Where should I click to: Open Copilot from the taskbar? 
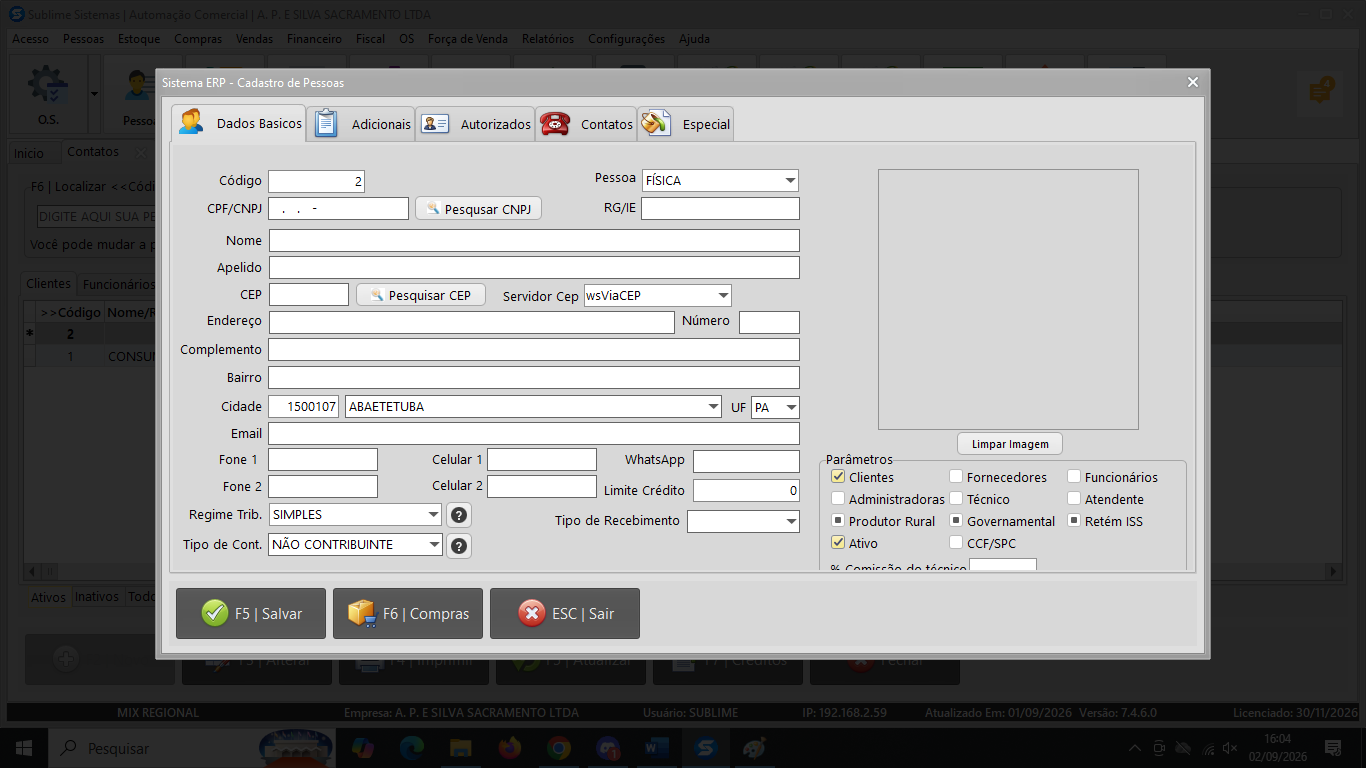point(362,748)
